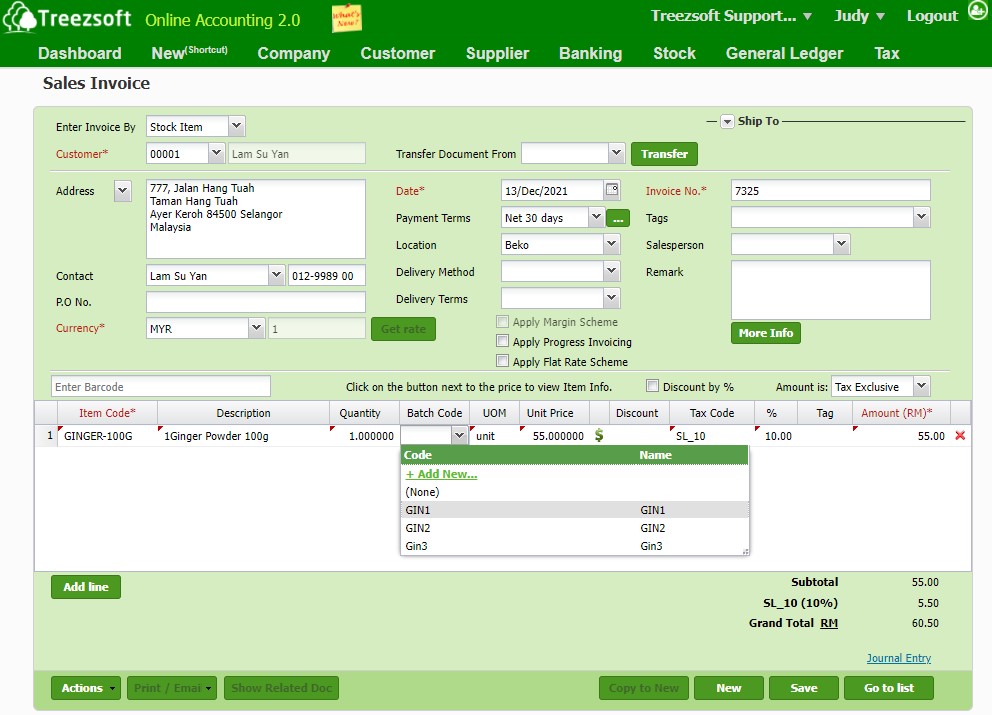Click the green dollar item info icon
Viewport: 992px width, 715px height.
(599, 436)
